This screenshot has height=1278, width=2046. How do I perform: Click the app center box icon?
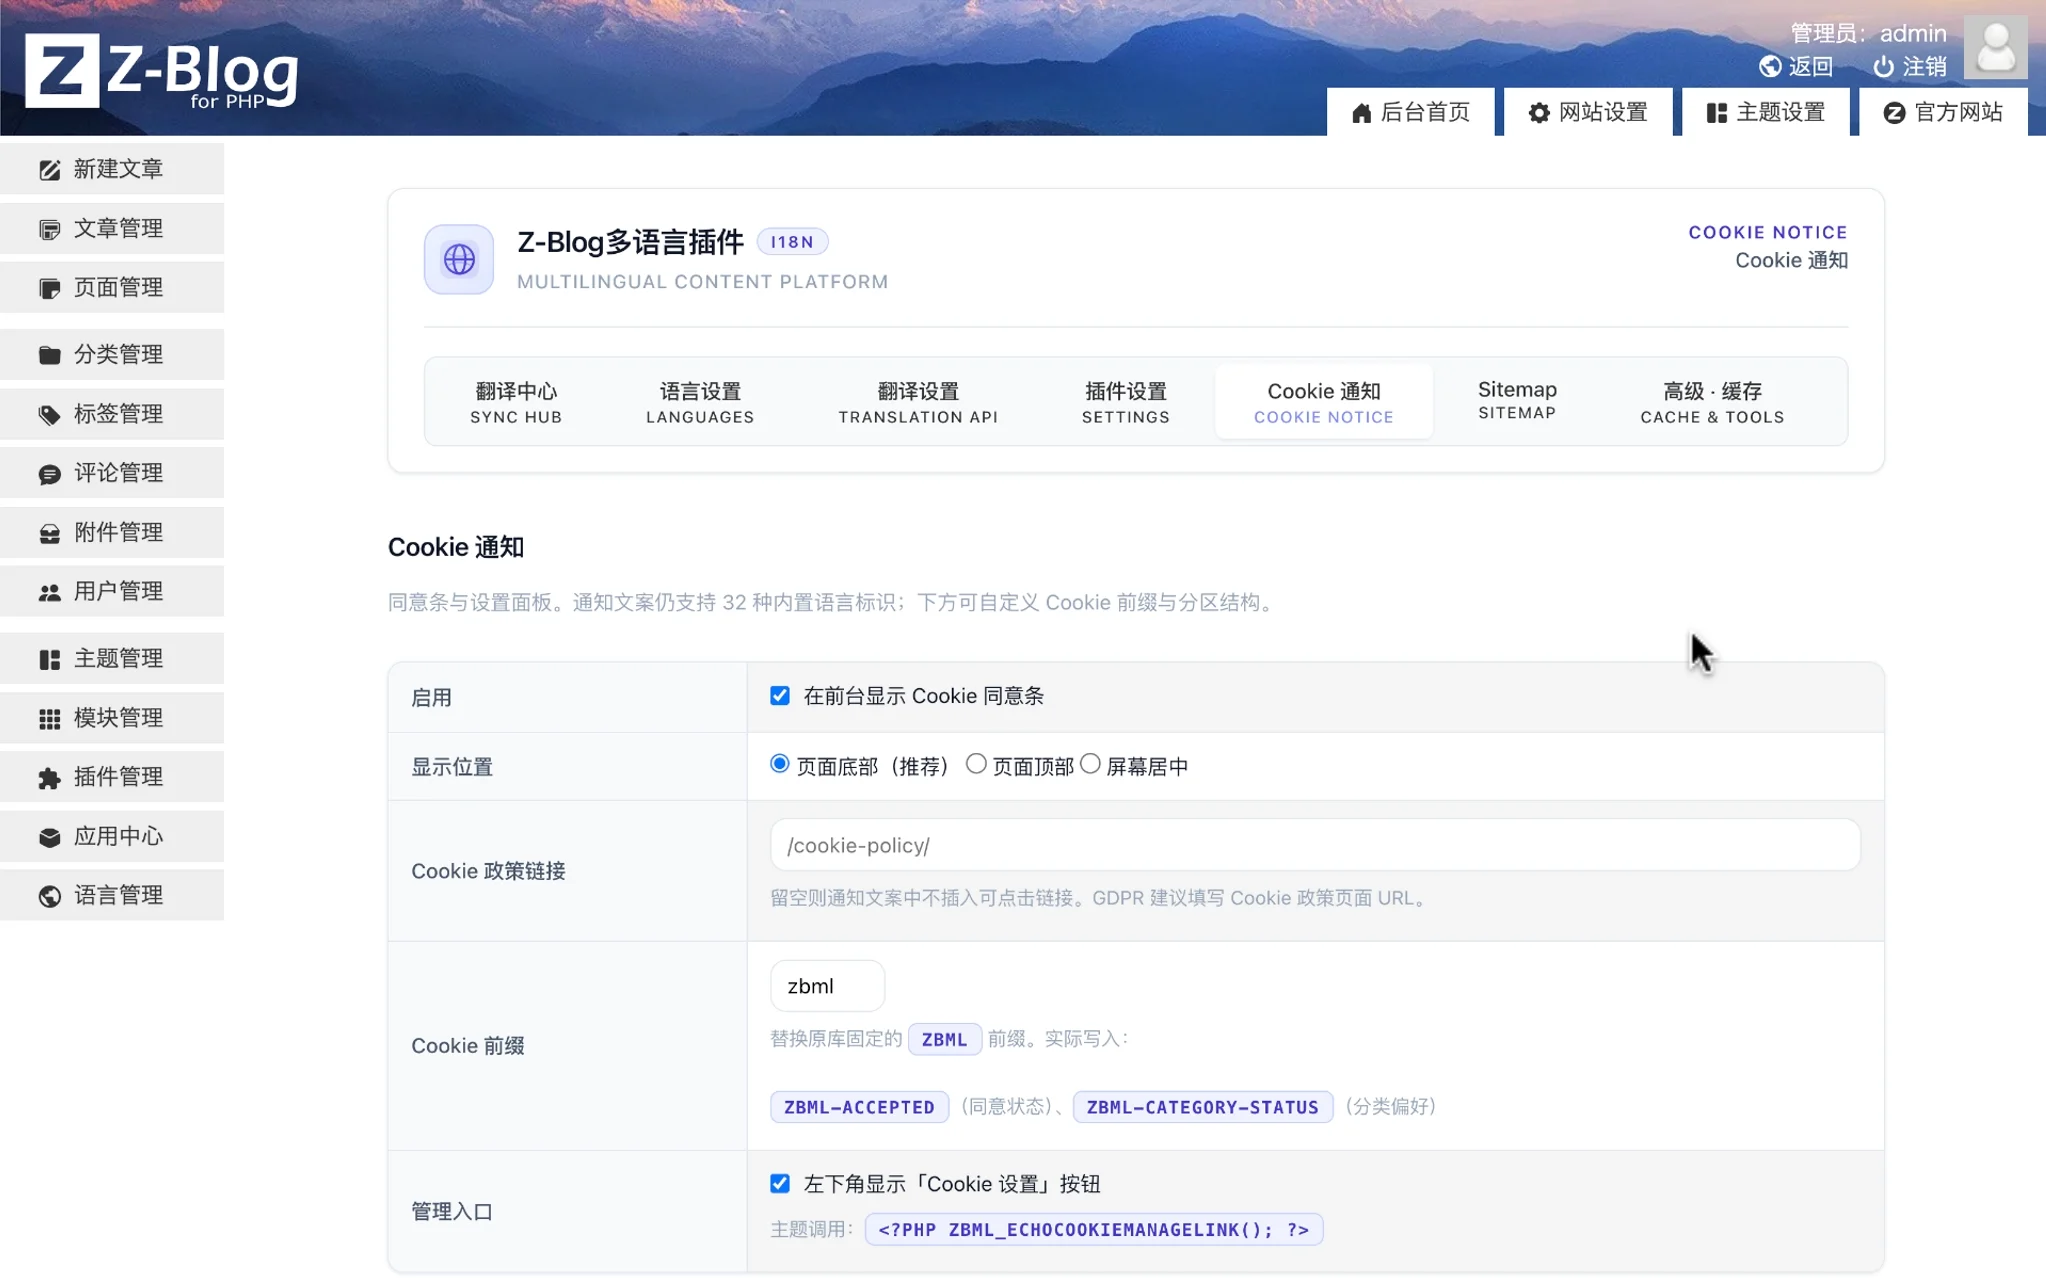[x=49, y=837]
